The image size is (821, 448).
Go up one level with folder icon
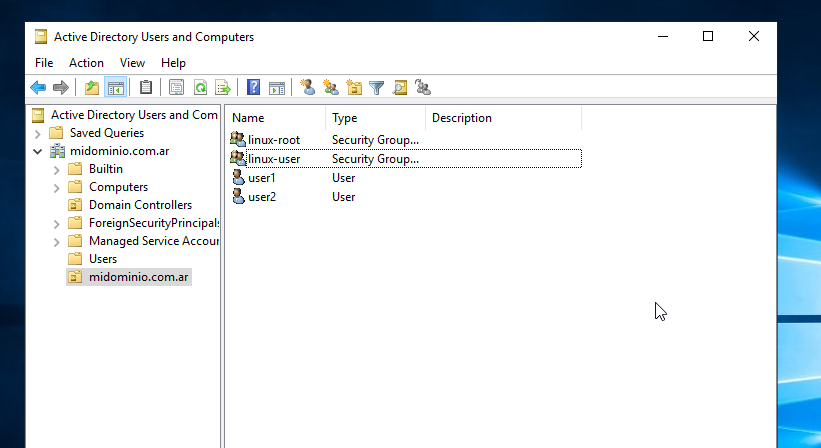(92, 87)
